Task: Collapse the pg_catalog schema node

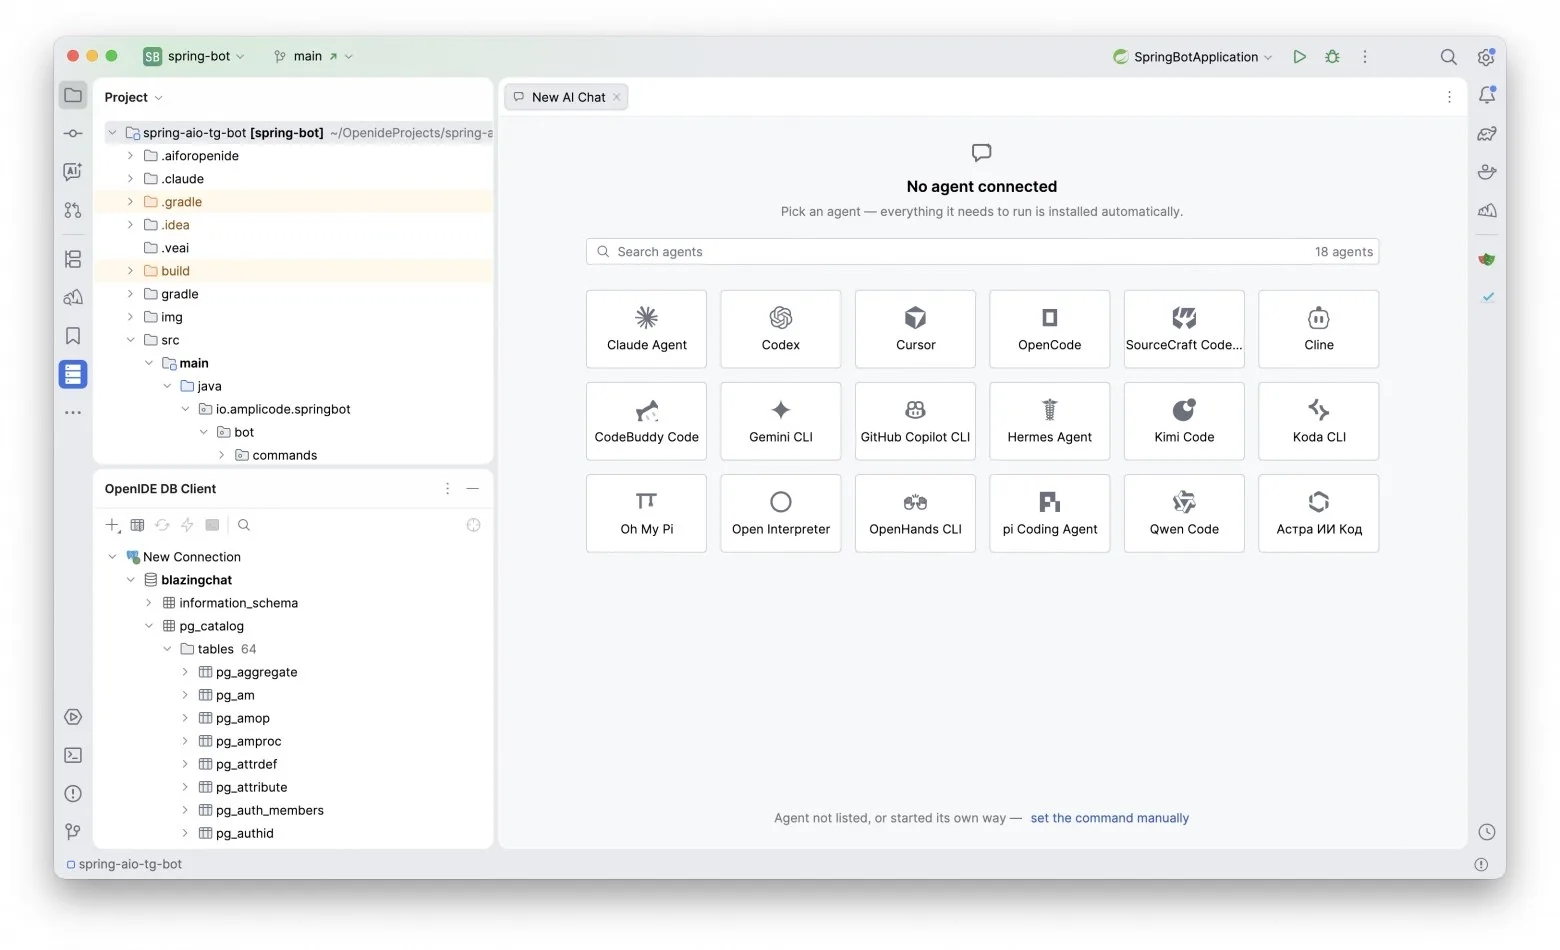Action: (x=149, y=626)
